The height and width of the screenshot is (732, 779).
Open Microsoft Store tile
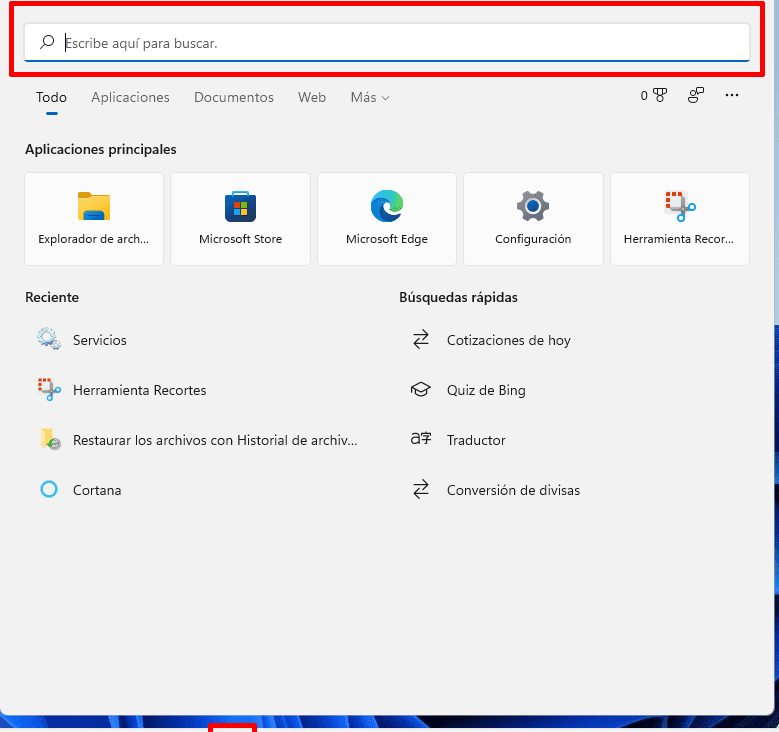(x=240, y=219)
